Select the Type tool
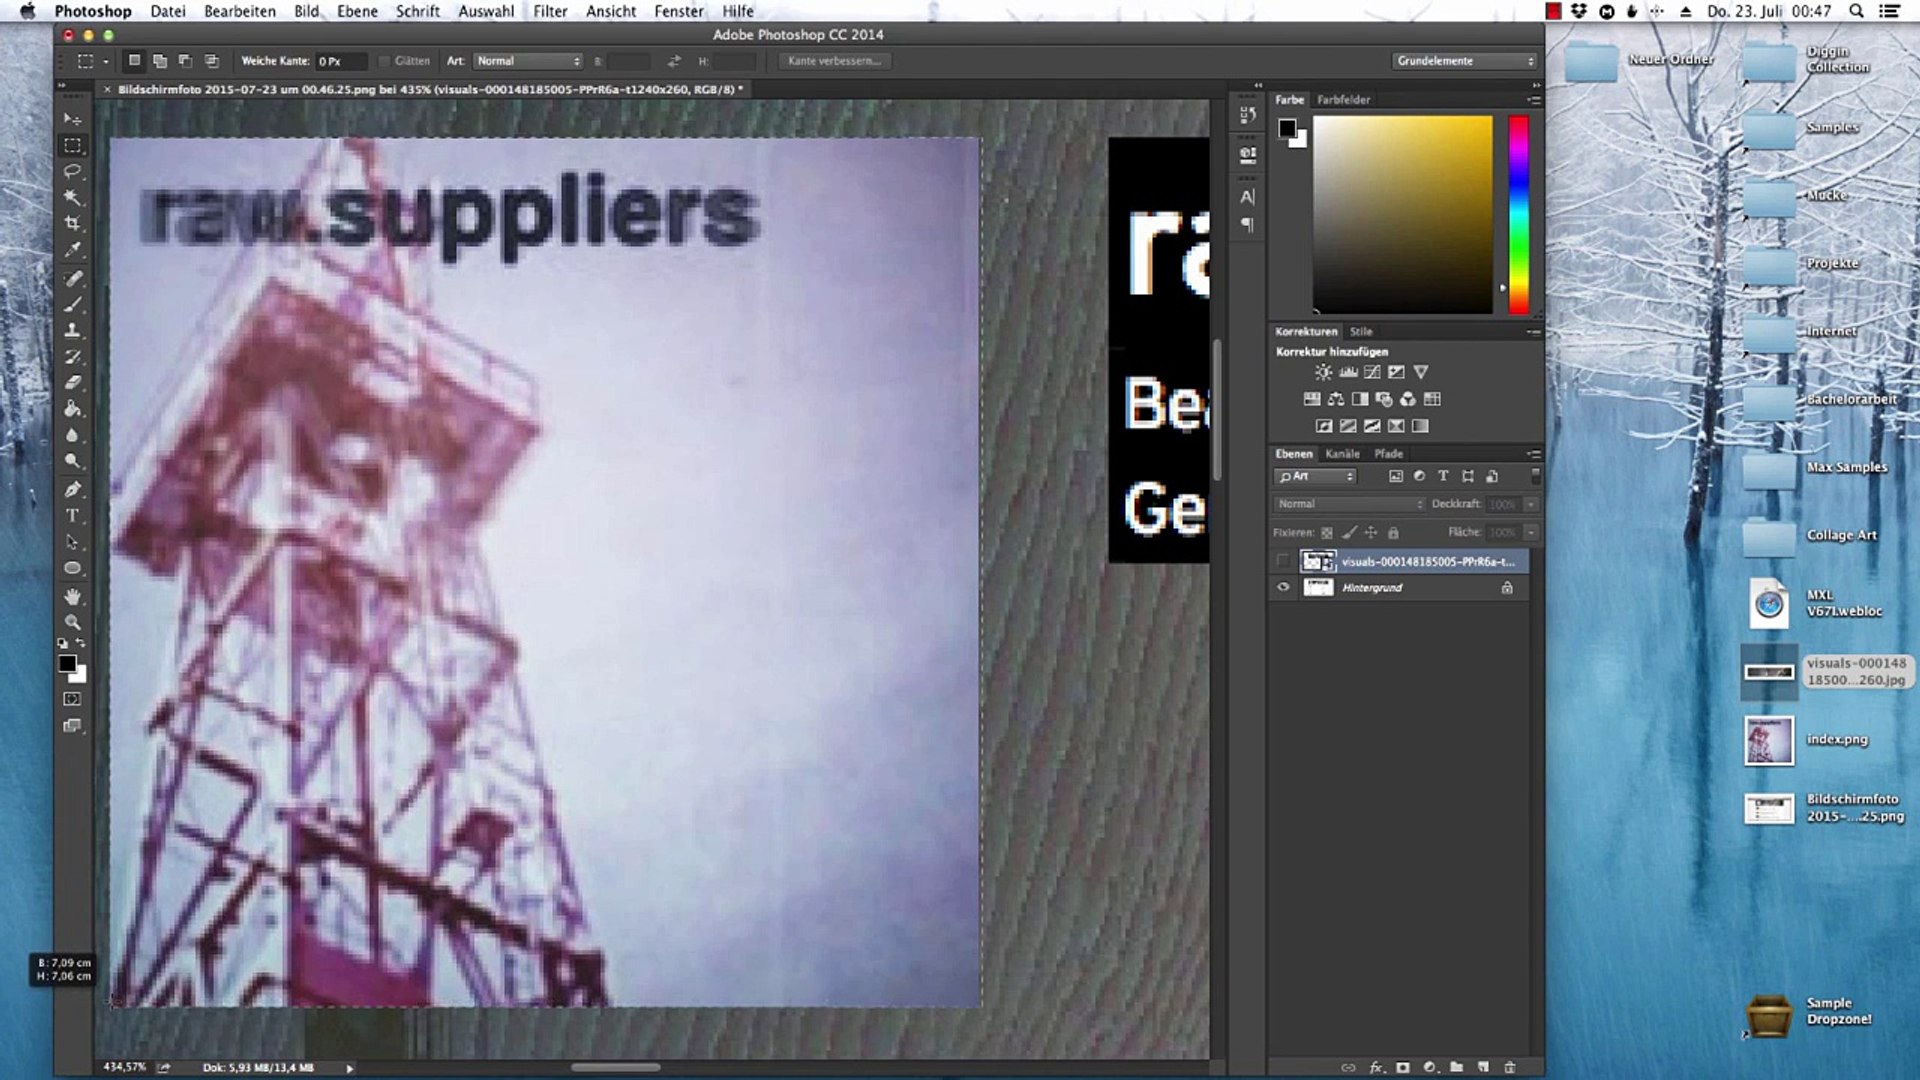Screen dimensions: 1920x1080 (x=73, y=516)
